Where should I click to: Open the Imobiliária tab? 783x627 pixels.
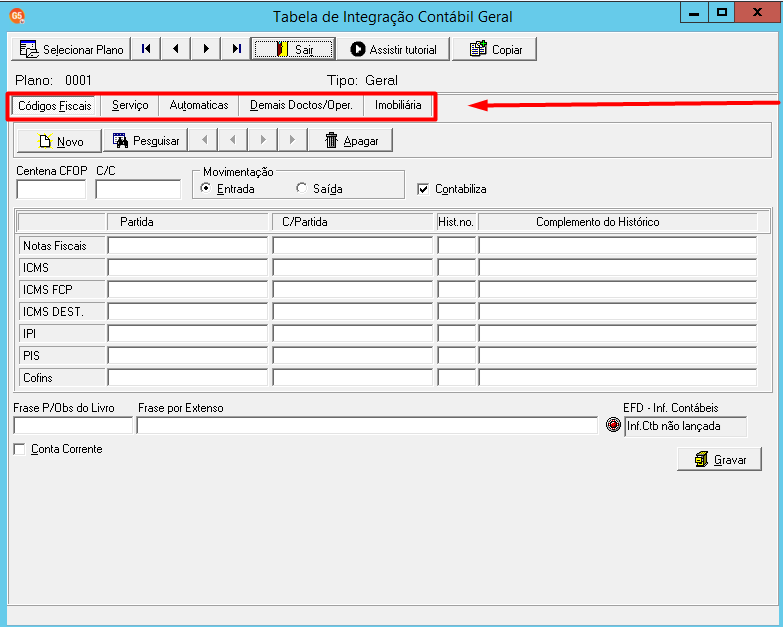tap(398, 105)
